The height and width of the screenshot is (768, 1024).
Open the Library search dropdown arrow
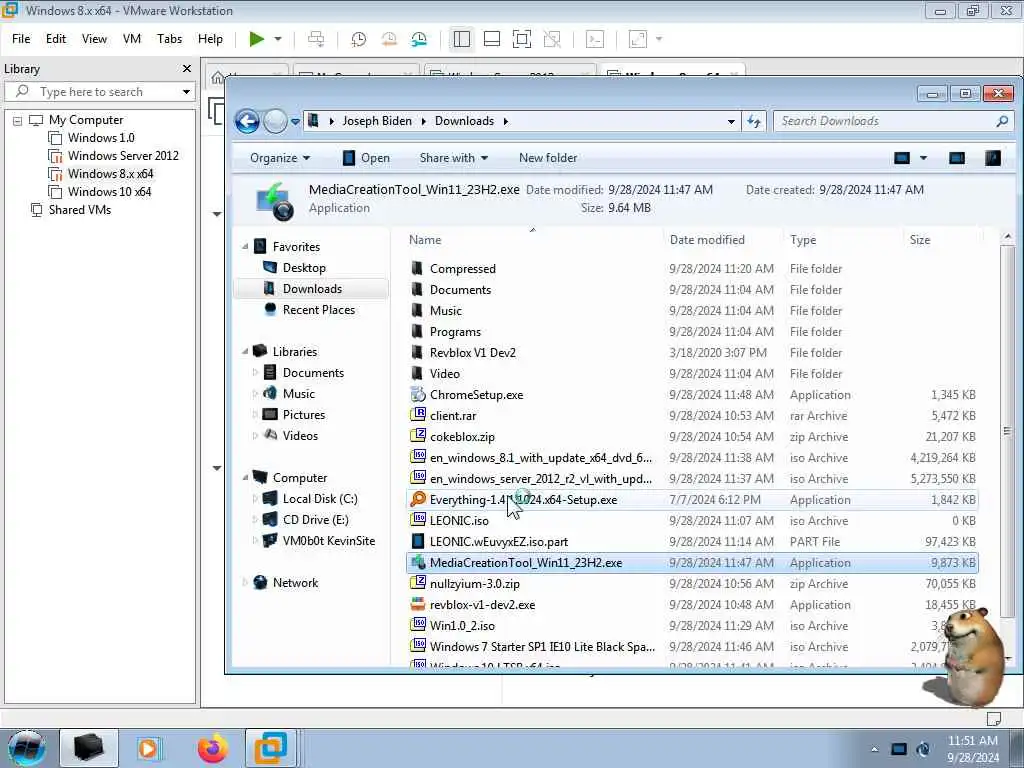tap(186, 91)
